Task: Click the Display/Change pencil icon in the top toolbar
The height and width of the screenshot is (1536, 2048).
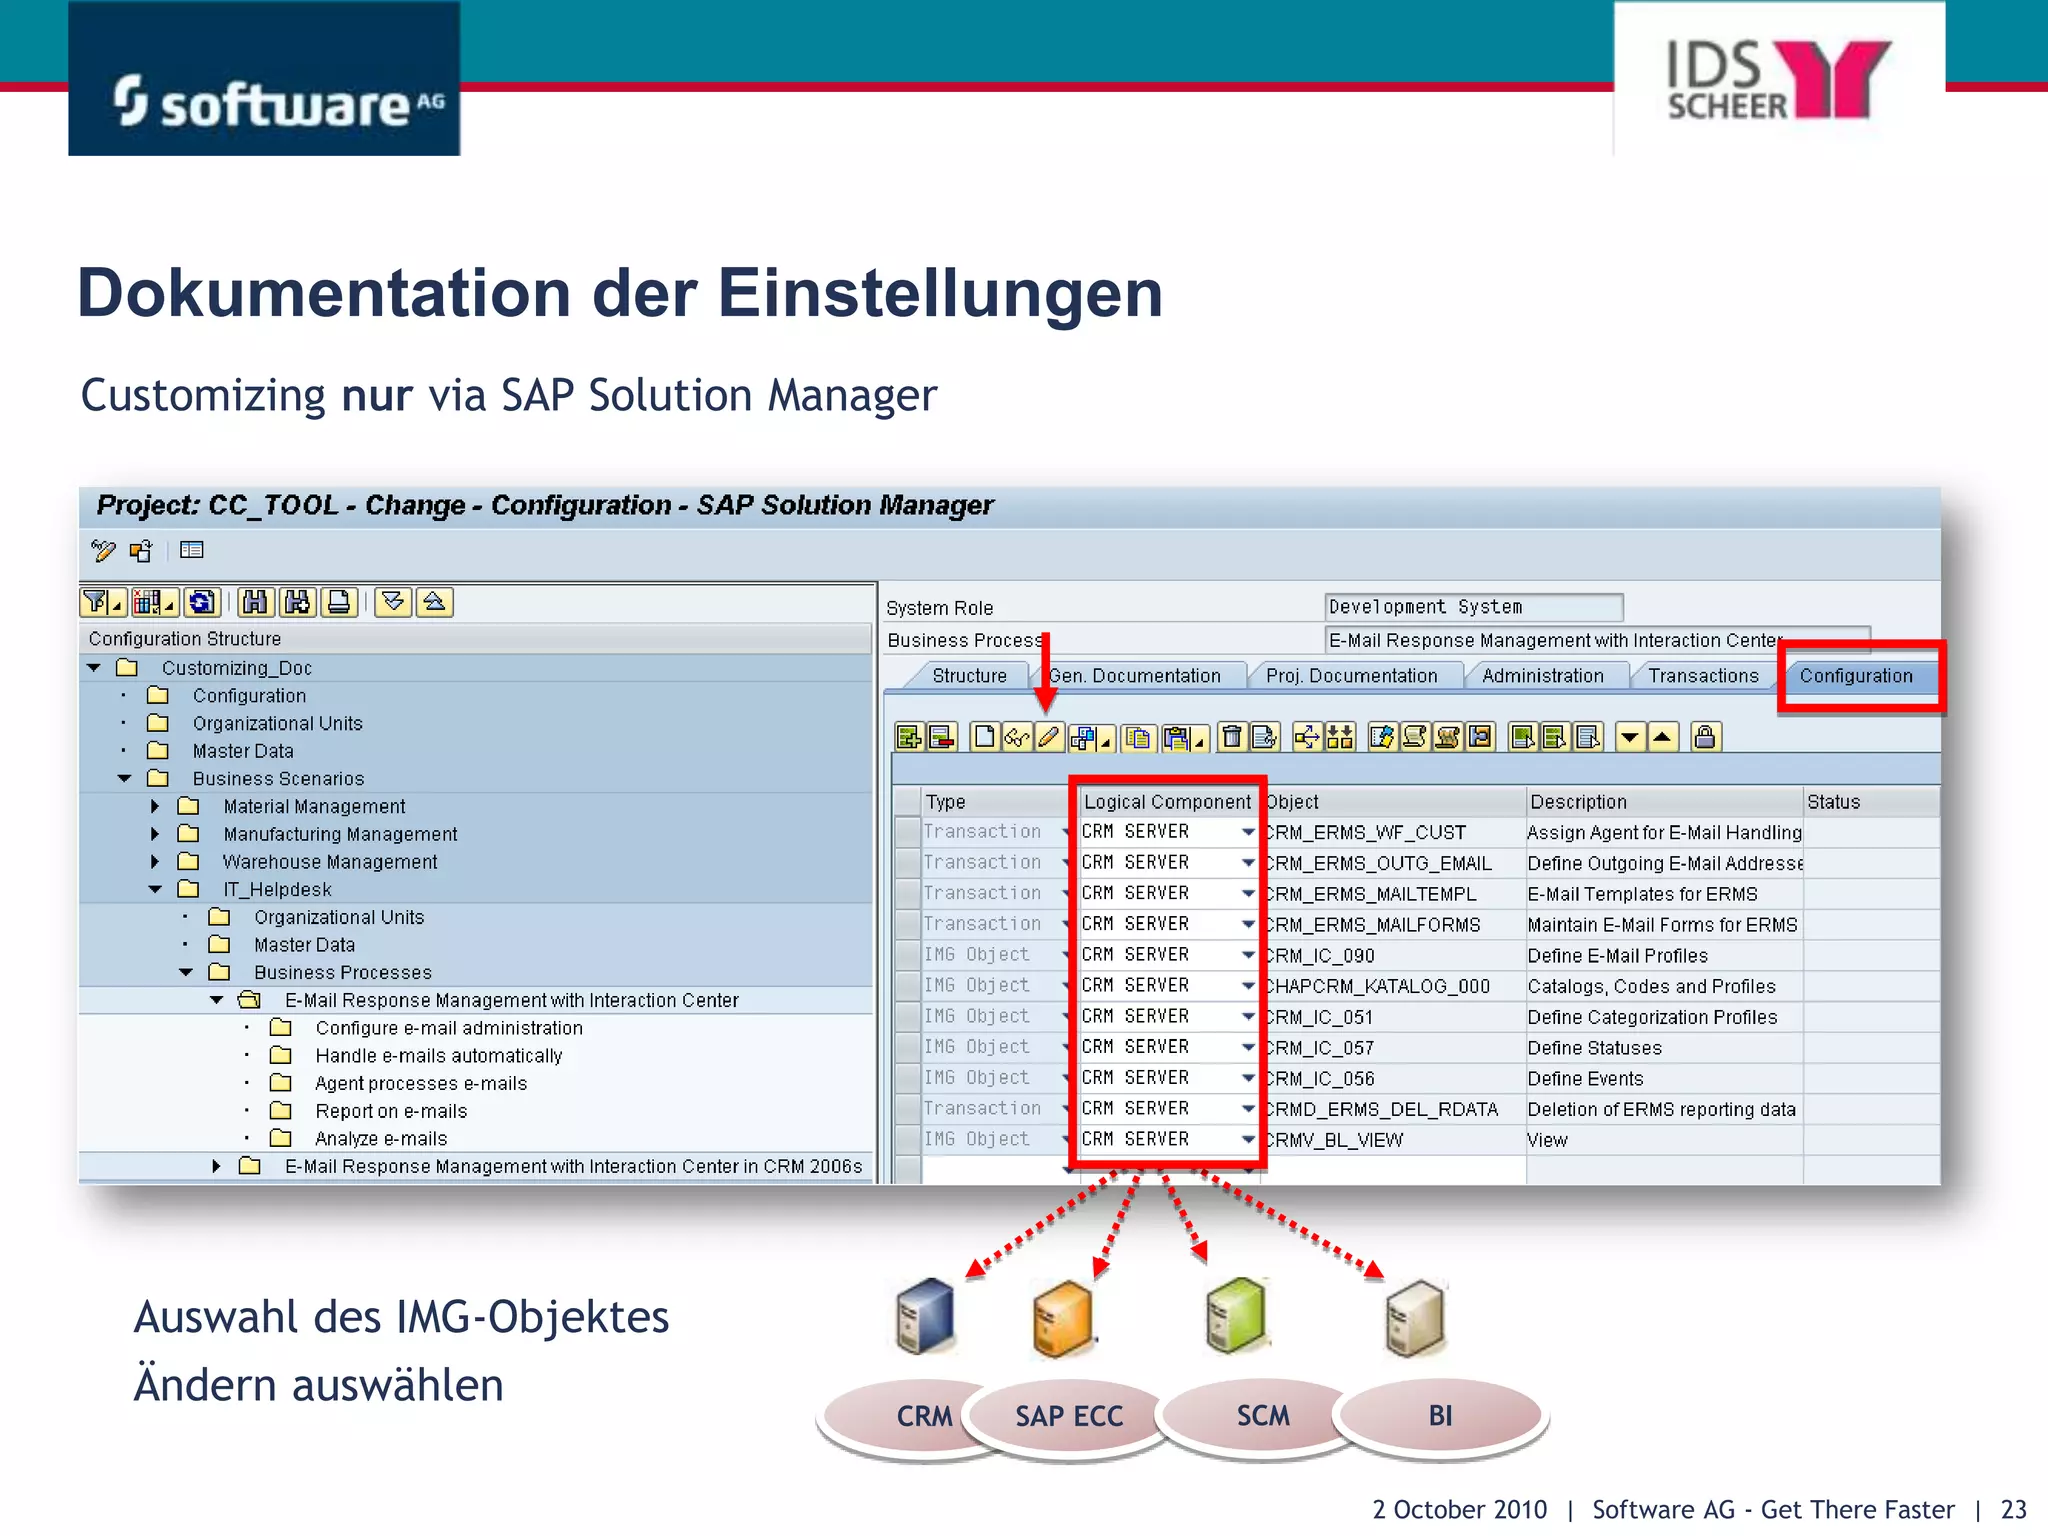Action: tap(103, 550)
